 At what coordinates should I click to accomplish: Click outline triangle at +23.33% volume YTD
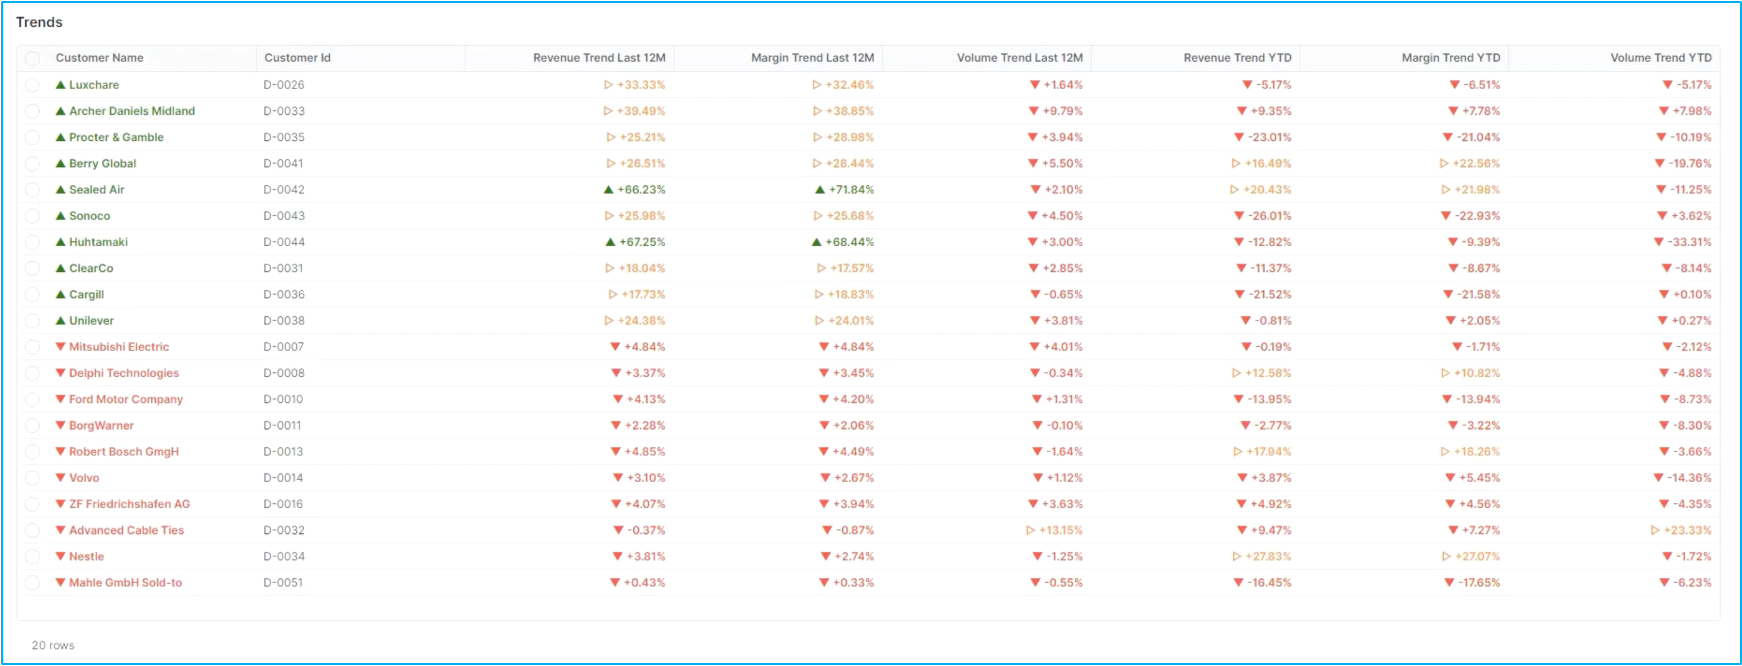(x=1655, y=530)
